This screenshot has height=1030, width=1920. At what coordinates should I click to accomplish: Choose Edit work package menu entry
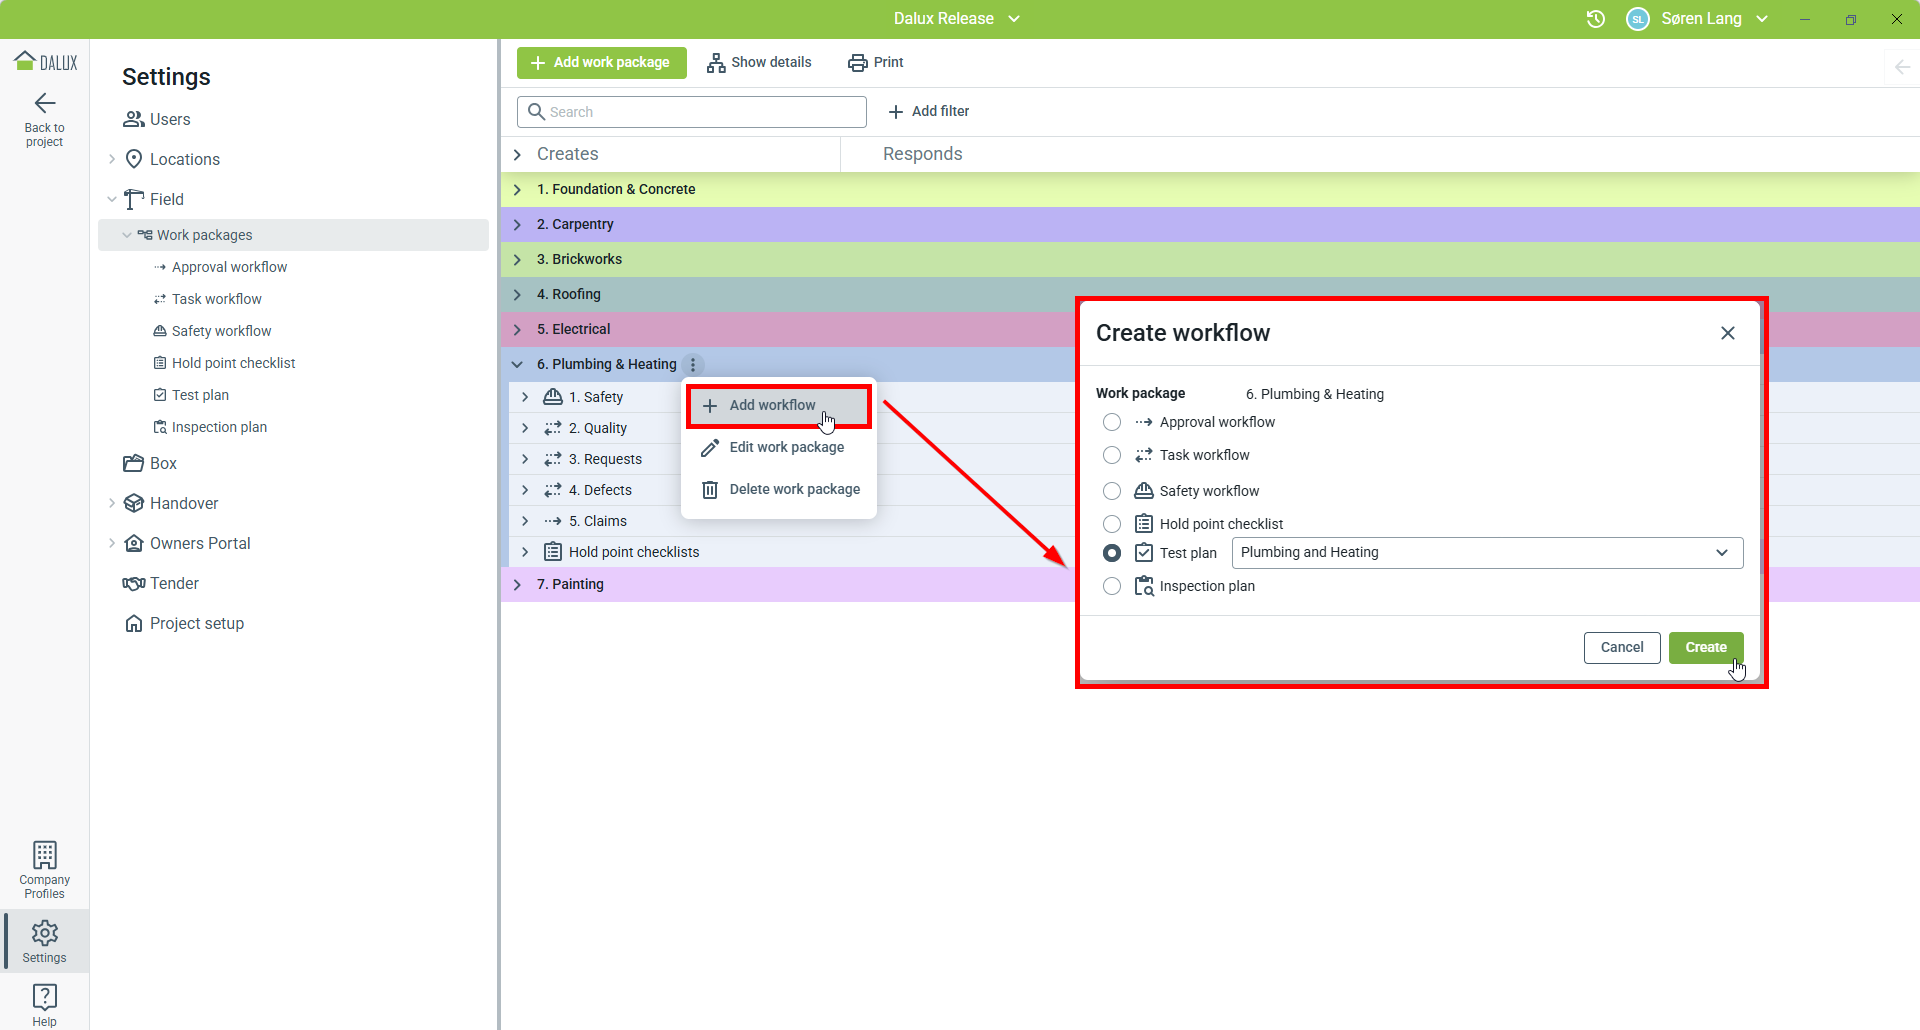779,447
